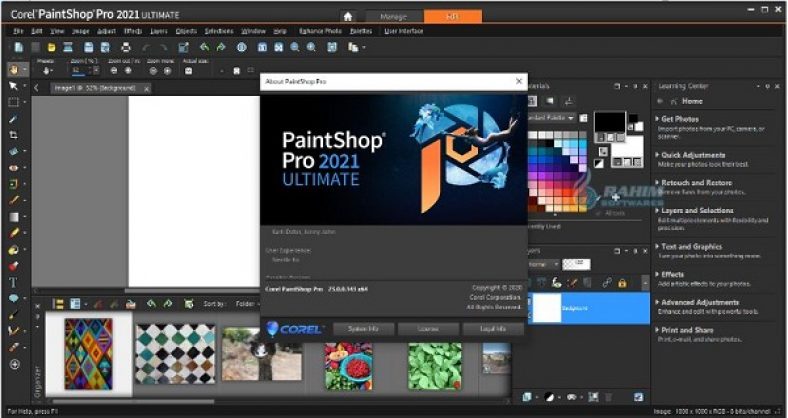
Task: Expand the Layers and Selections topic
Action: click(697, 211)
